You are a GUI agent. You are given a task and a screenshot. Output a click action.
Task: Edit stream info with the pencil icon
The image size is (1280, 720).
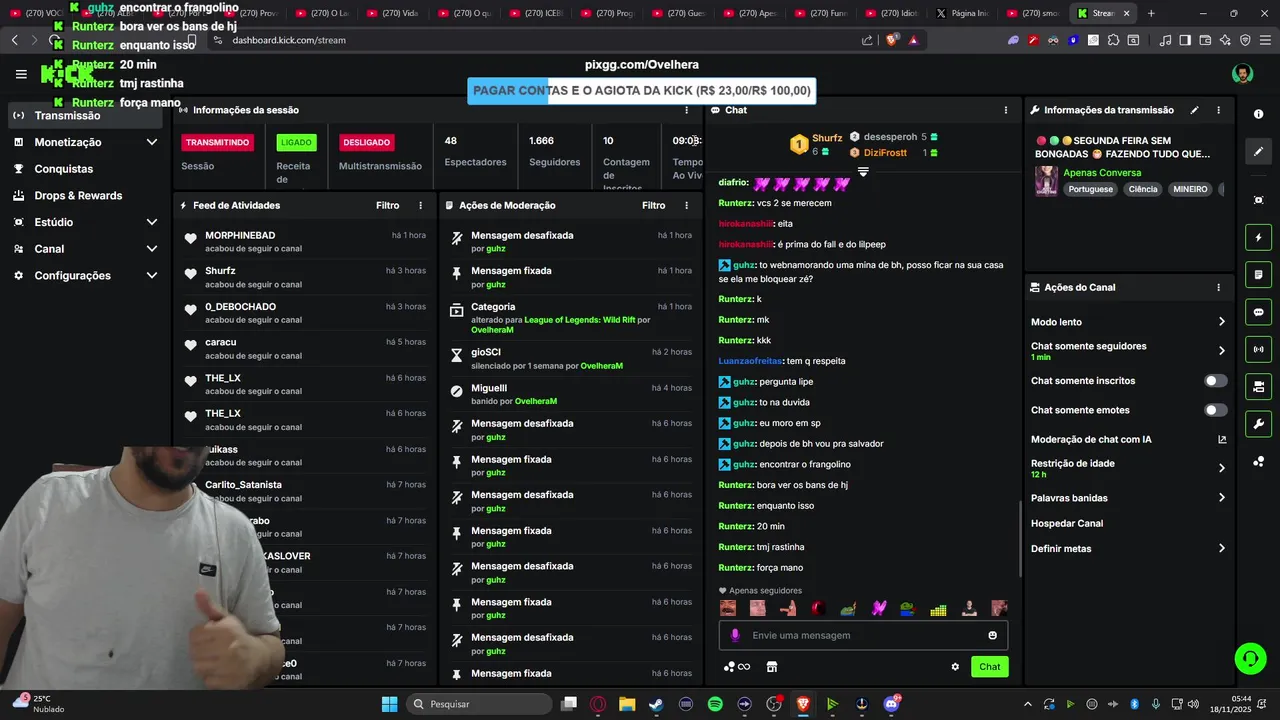pos(1194,110)
